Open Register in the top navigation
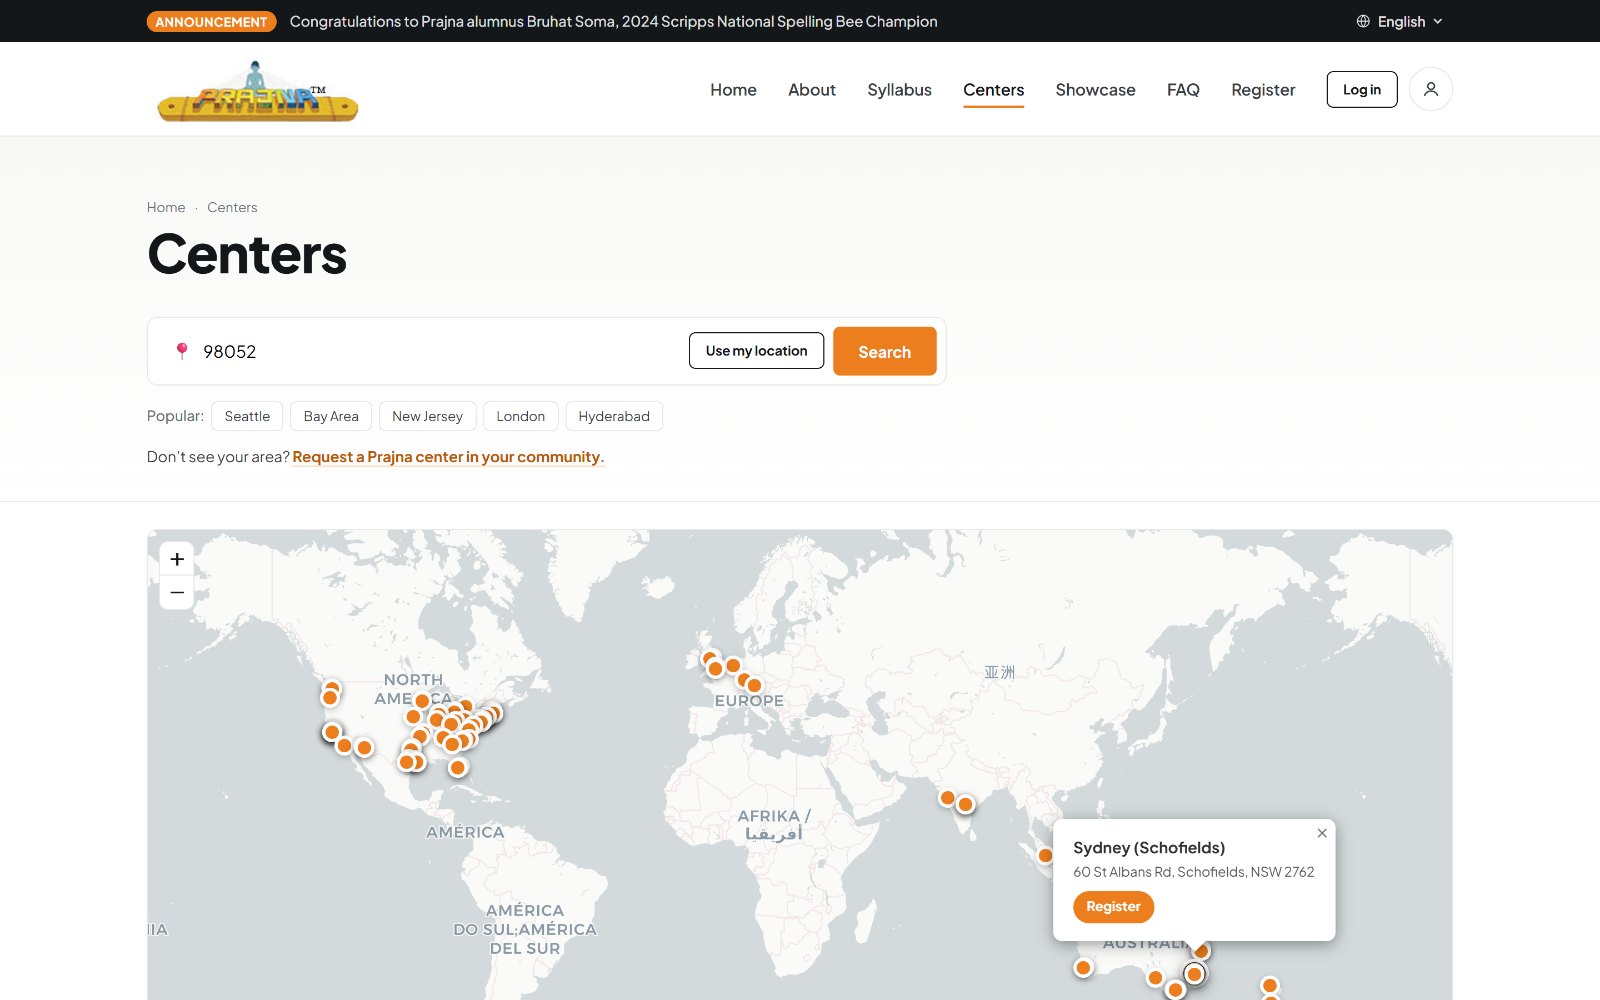Screen dimensions: 1600x1000 click(x=1263, y=90)
